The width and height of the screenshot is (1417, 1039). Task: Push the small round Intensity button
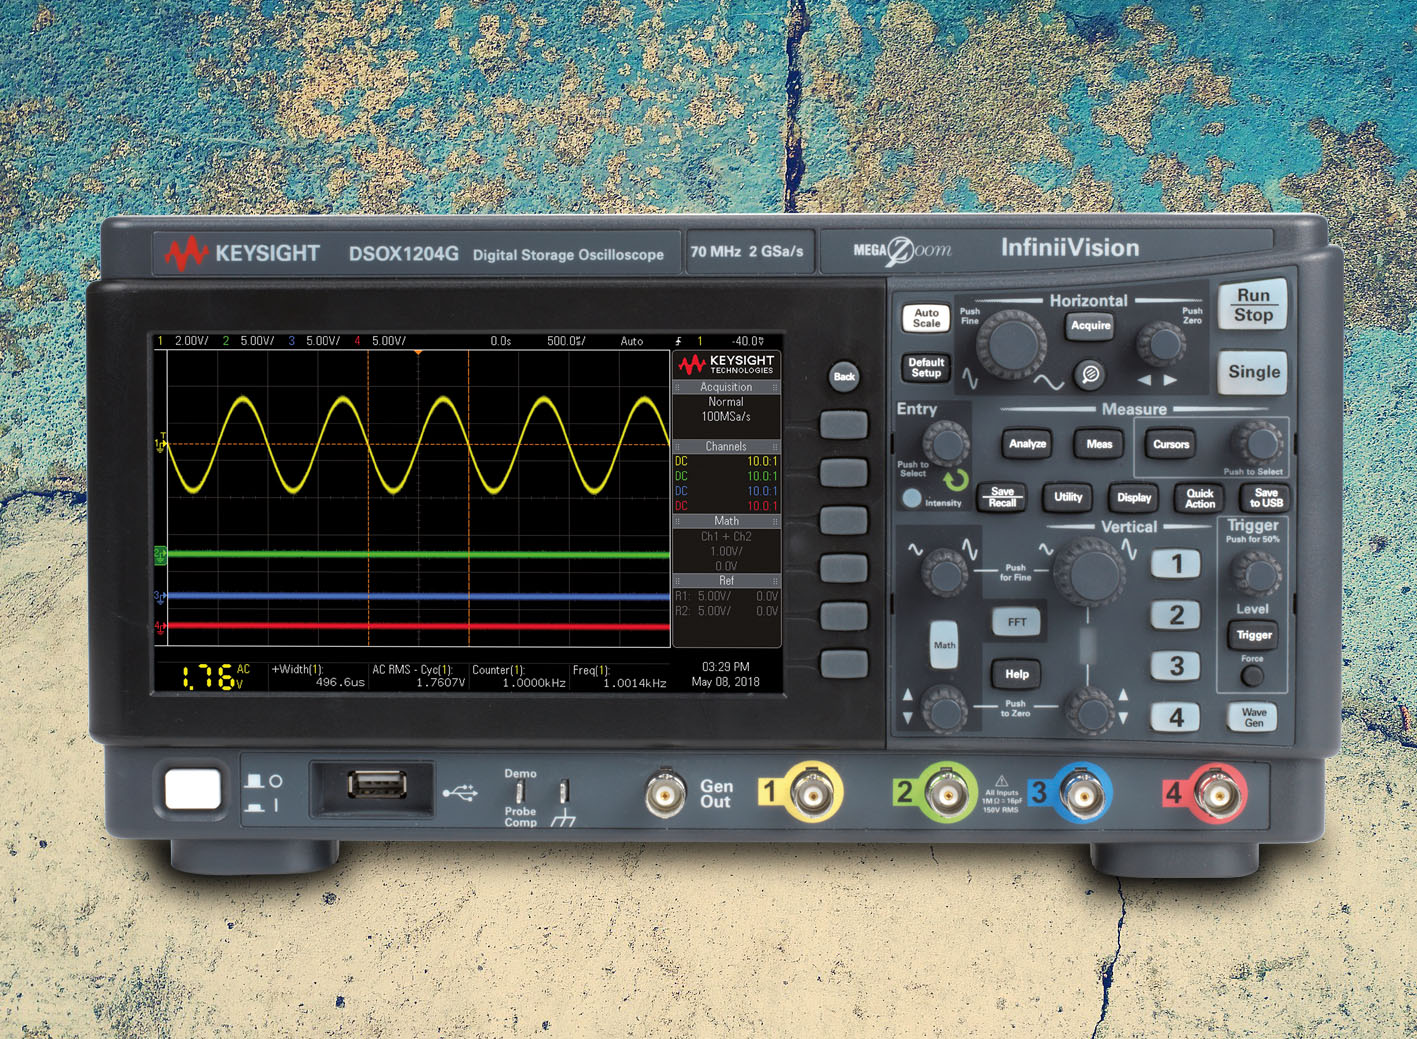[911, 497]
